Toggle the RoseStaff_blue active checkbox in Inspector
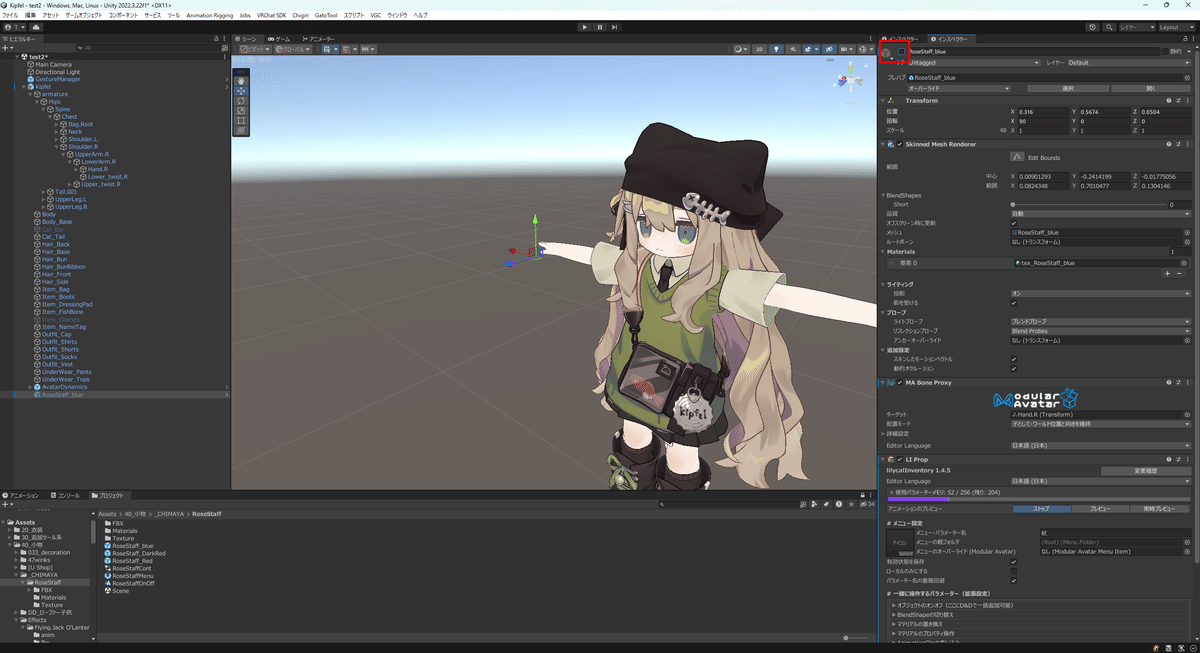 coord(902,51)
